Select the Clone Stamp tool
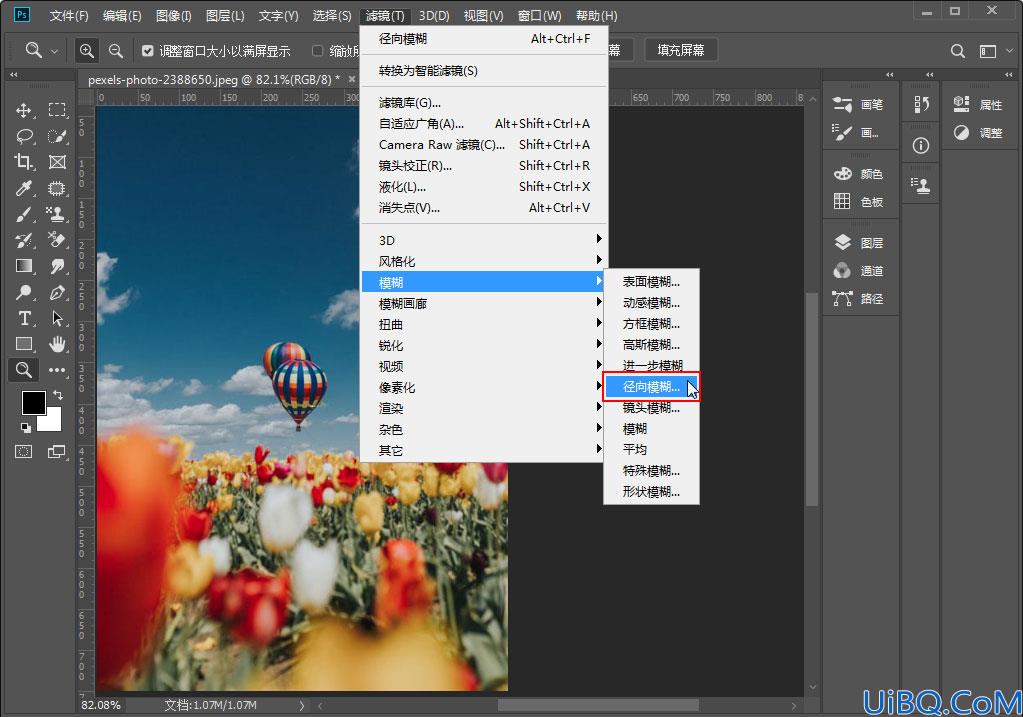The width and height of the screenshot is (1023, 717). tap(57, 215)
